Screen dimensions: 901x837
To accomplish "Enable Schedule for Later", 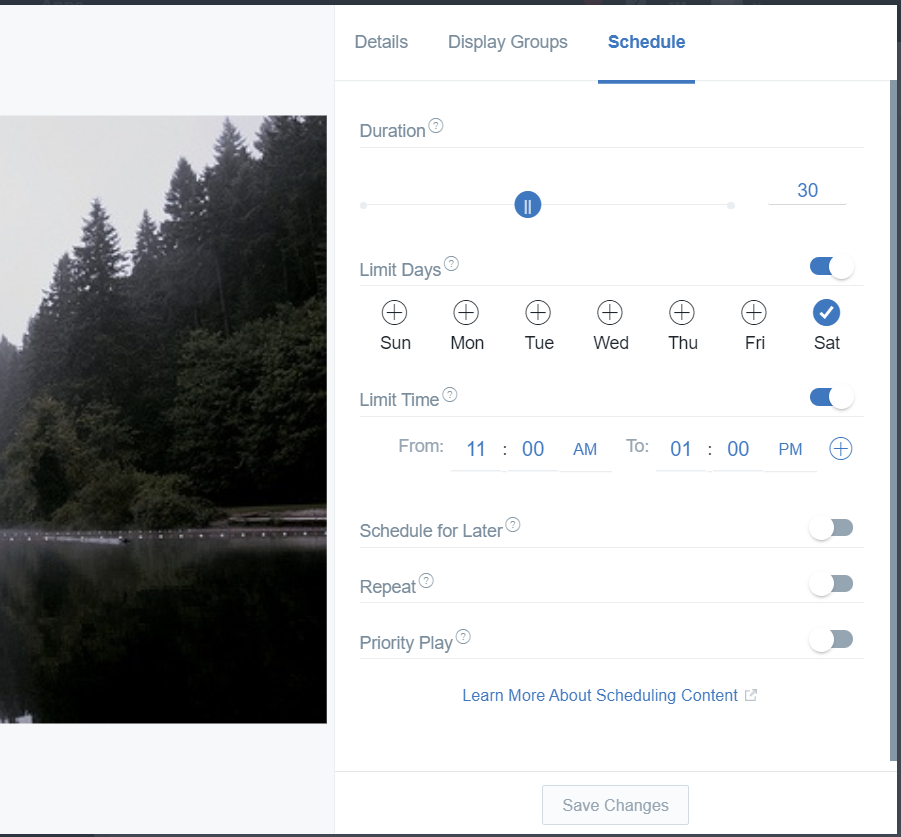I will click(831, 527).
